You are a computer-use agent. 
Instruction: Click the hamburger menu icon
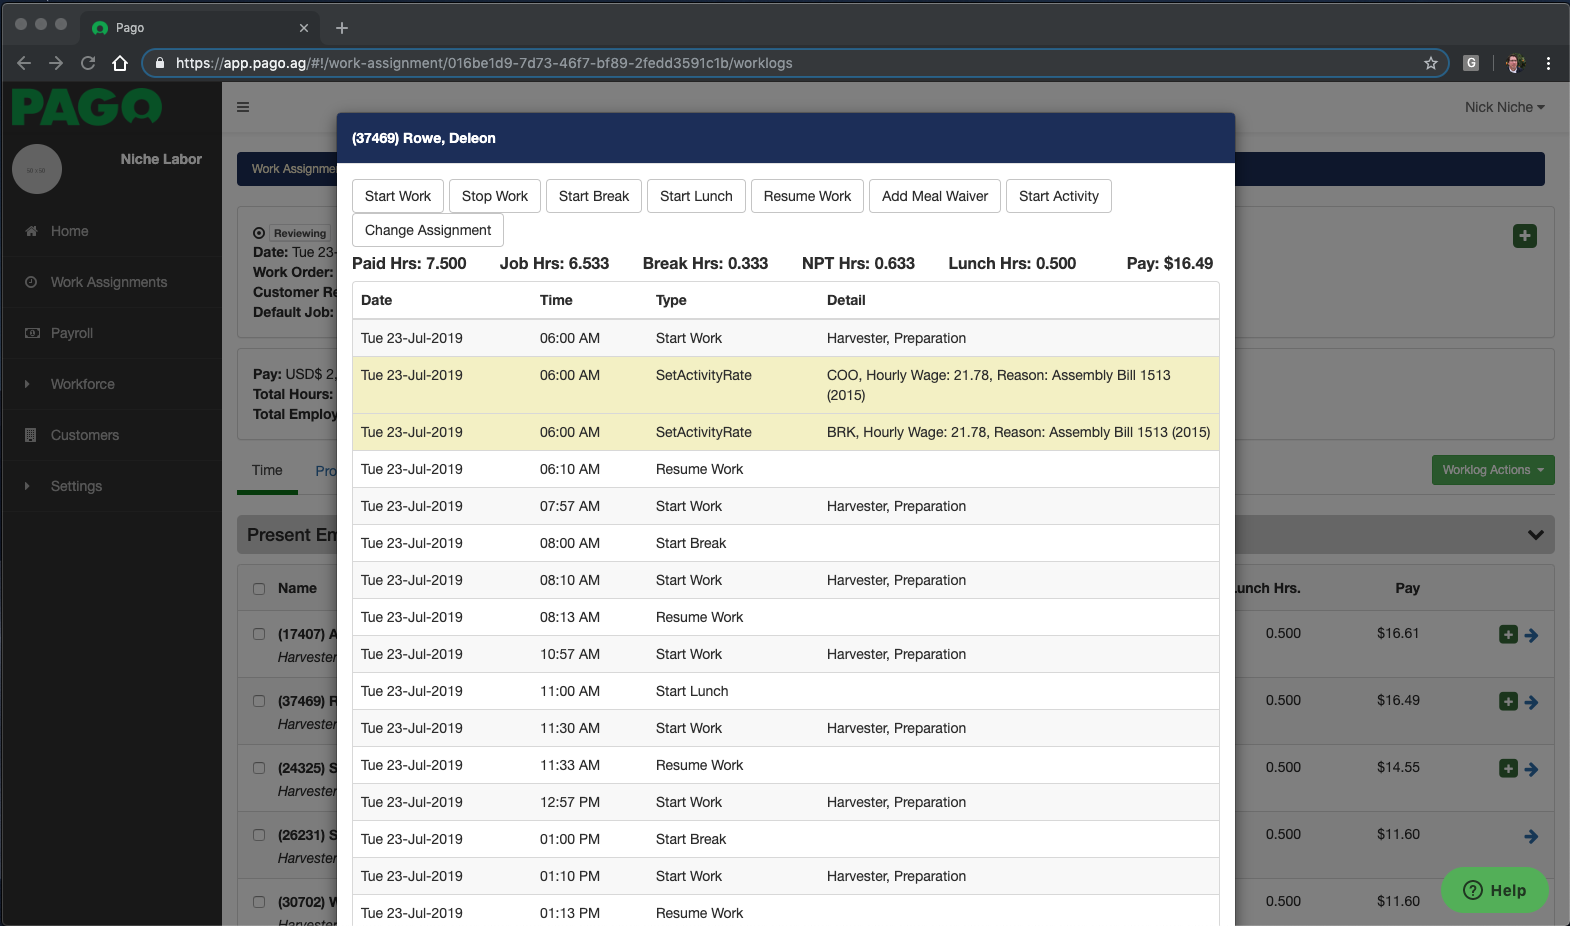243,107
